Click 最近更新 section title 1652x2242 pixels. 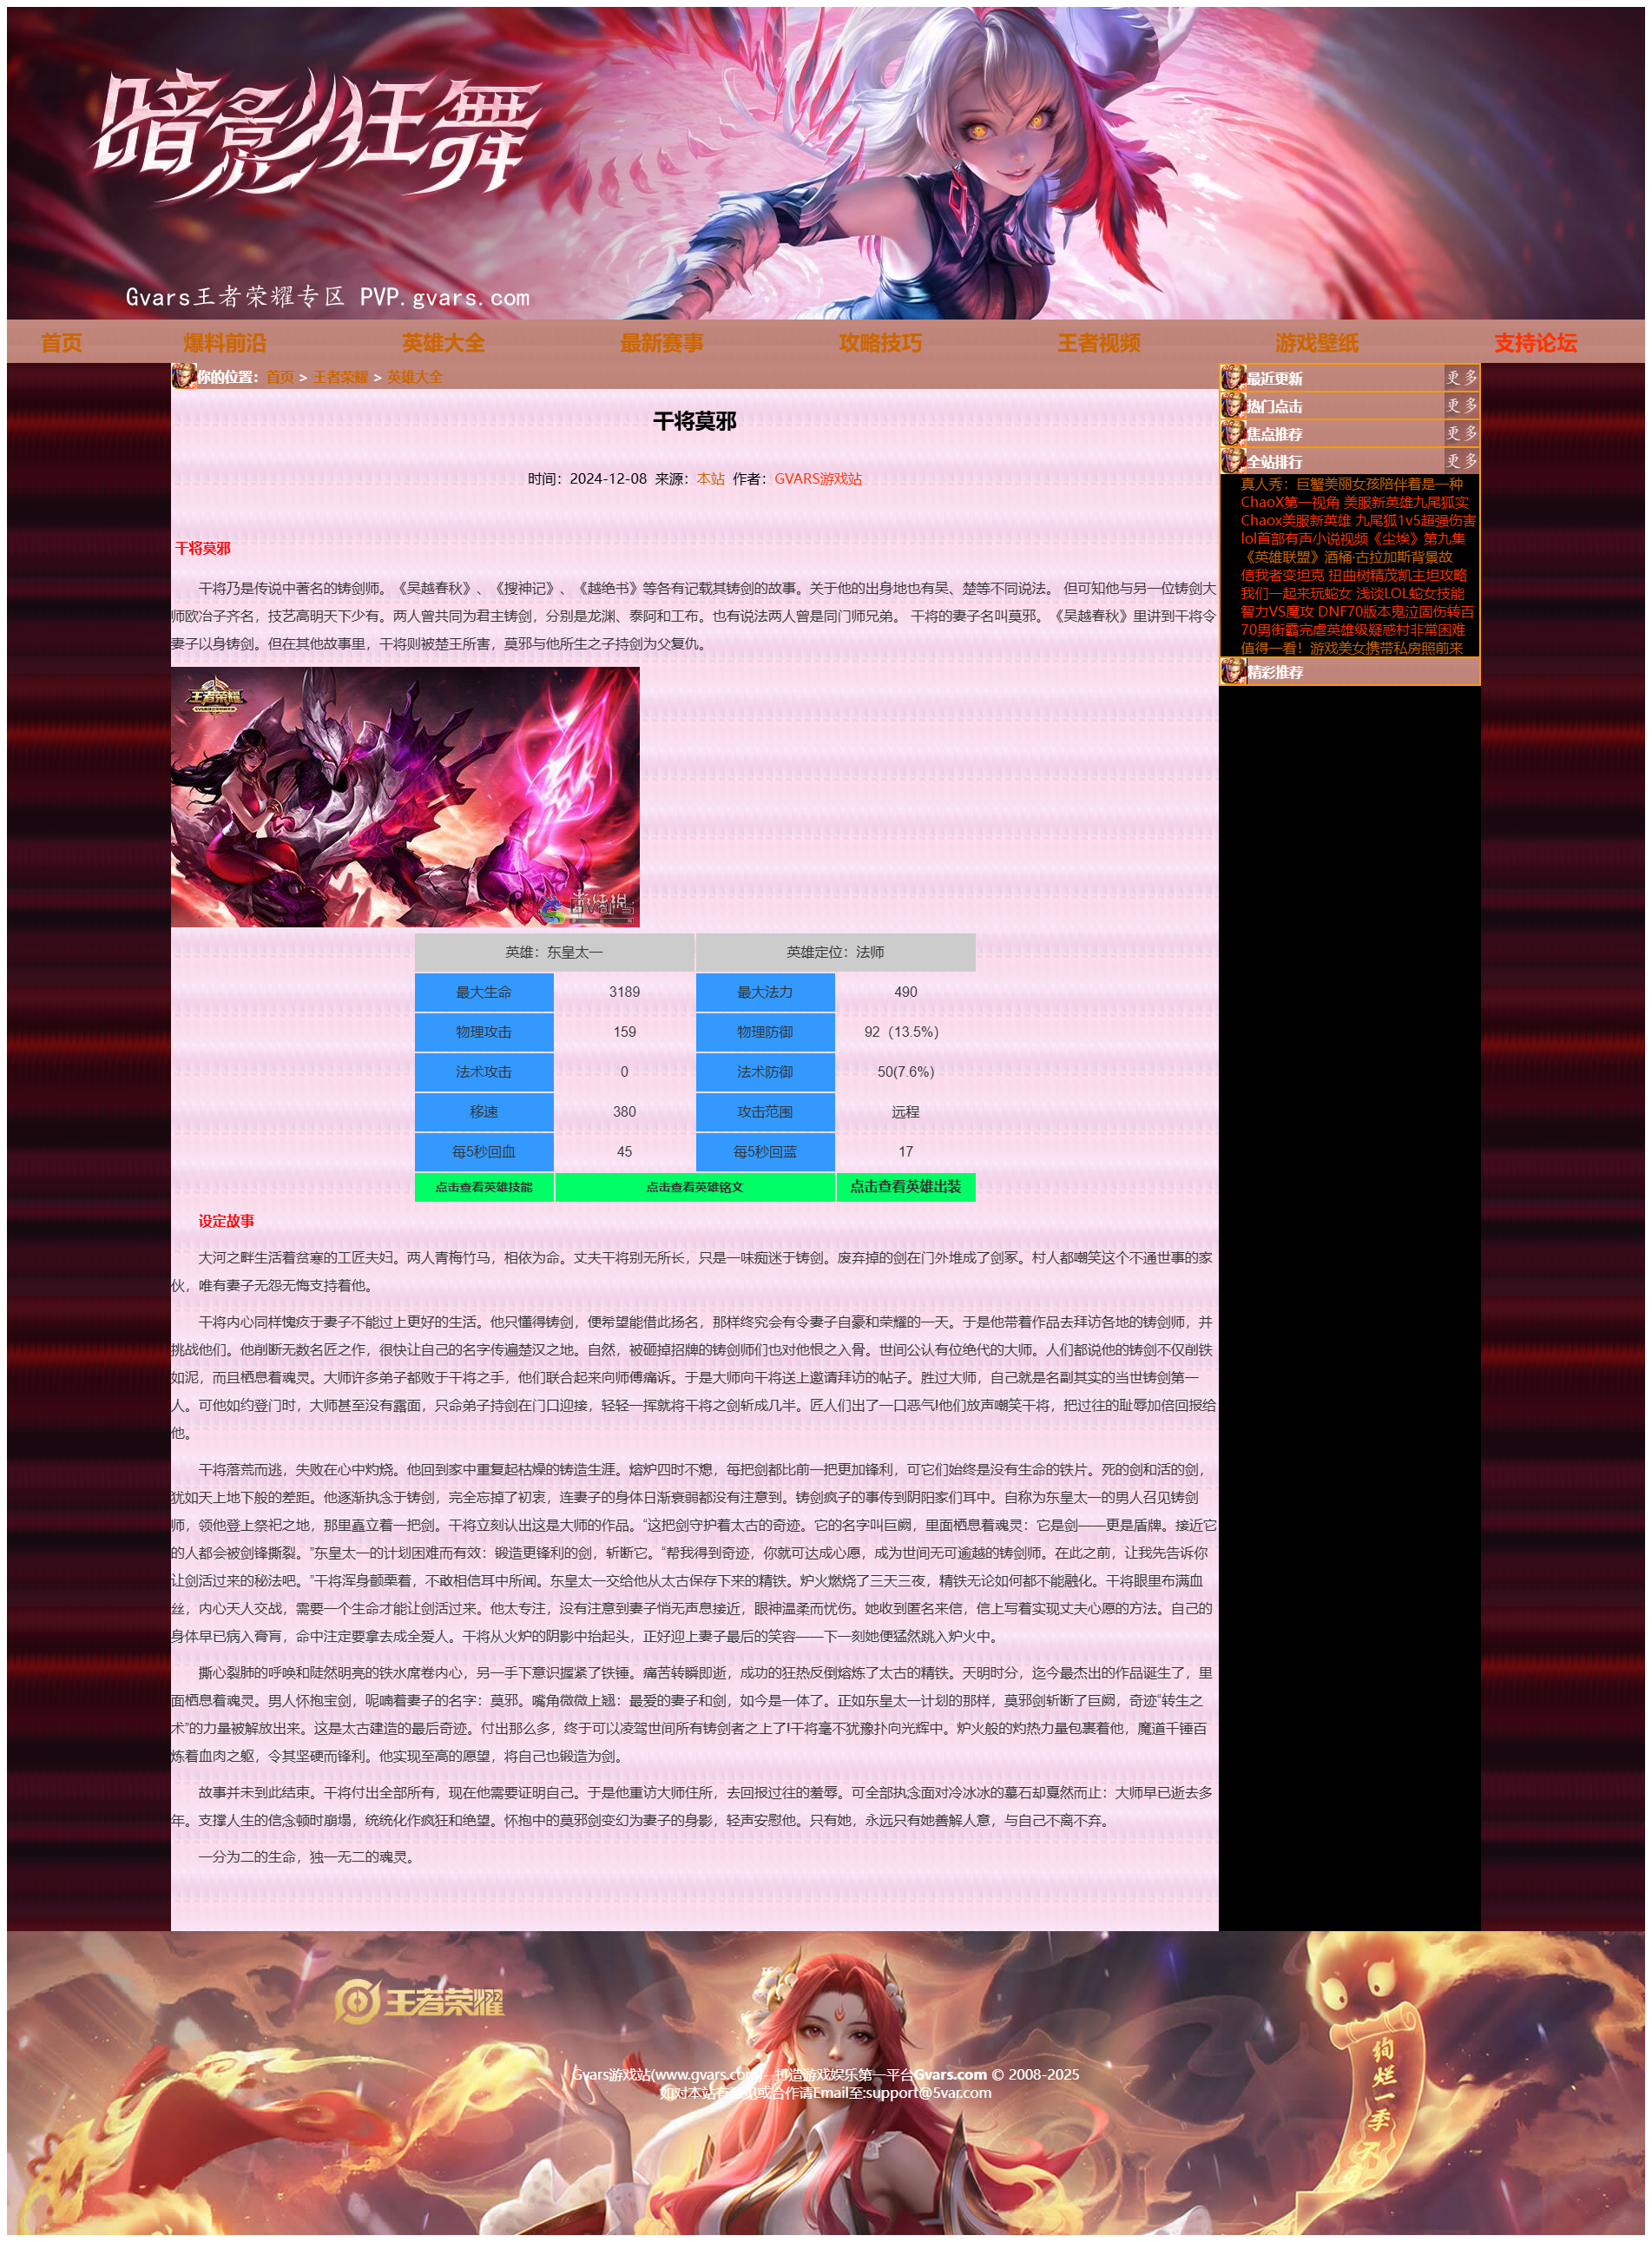coord(1274,379)
